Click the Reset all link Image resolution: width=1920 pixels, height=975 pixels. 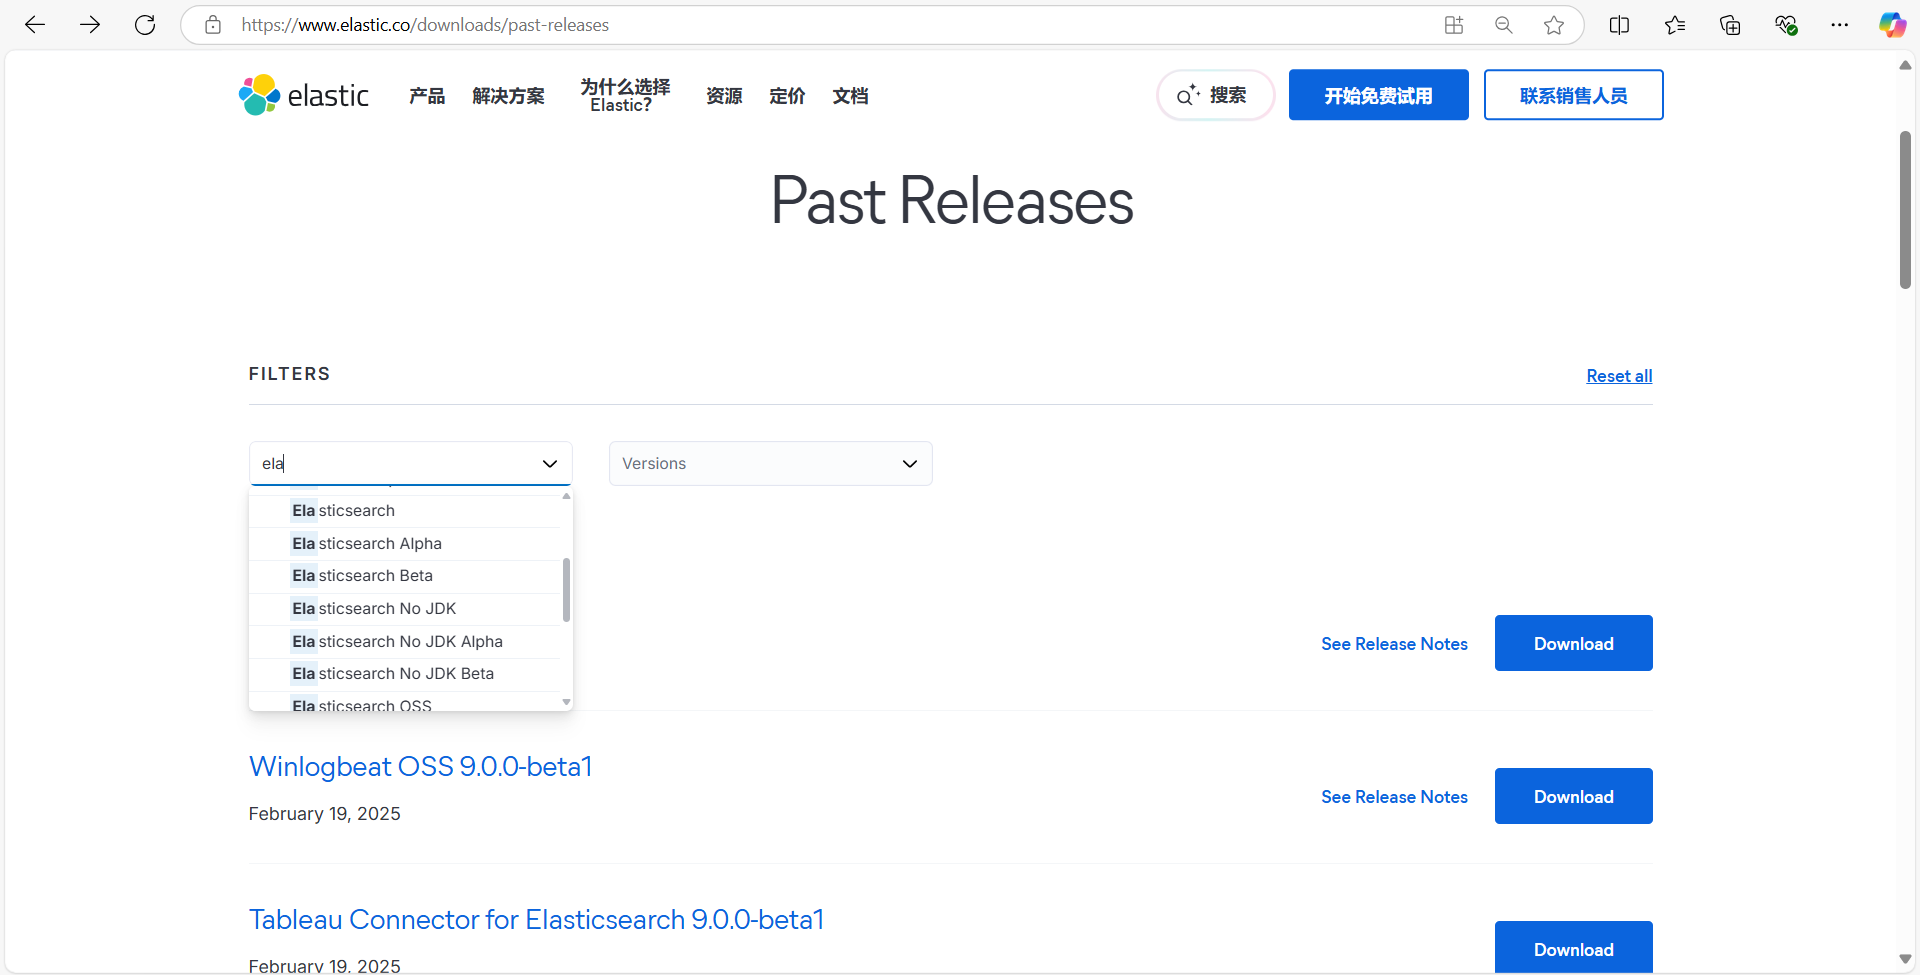tap(1619, 376)
